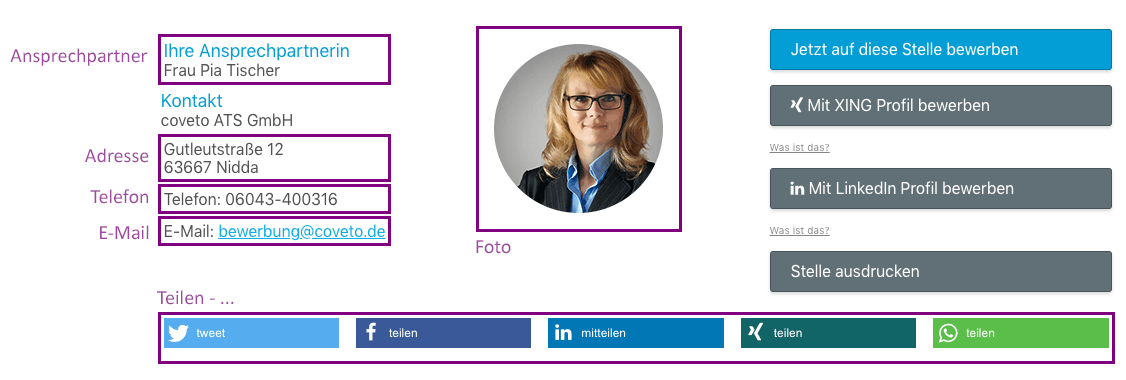Share on LinkedIn with mitteilen button
1126x380 pixels.
[x=636, y=333]
